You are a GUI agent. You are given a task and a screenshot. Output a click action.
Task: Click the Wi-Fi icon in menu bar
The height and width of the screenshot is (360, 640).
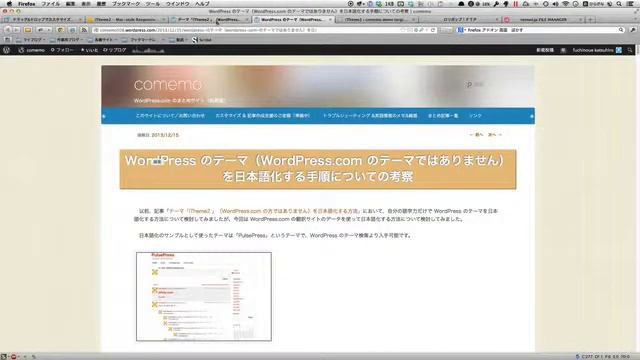coord(565,4)
